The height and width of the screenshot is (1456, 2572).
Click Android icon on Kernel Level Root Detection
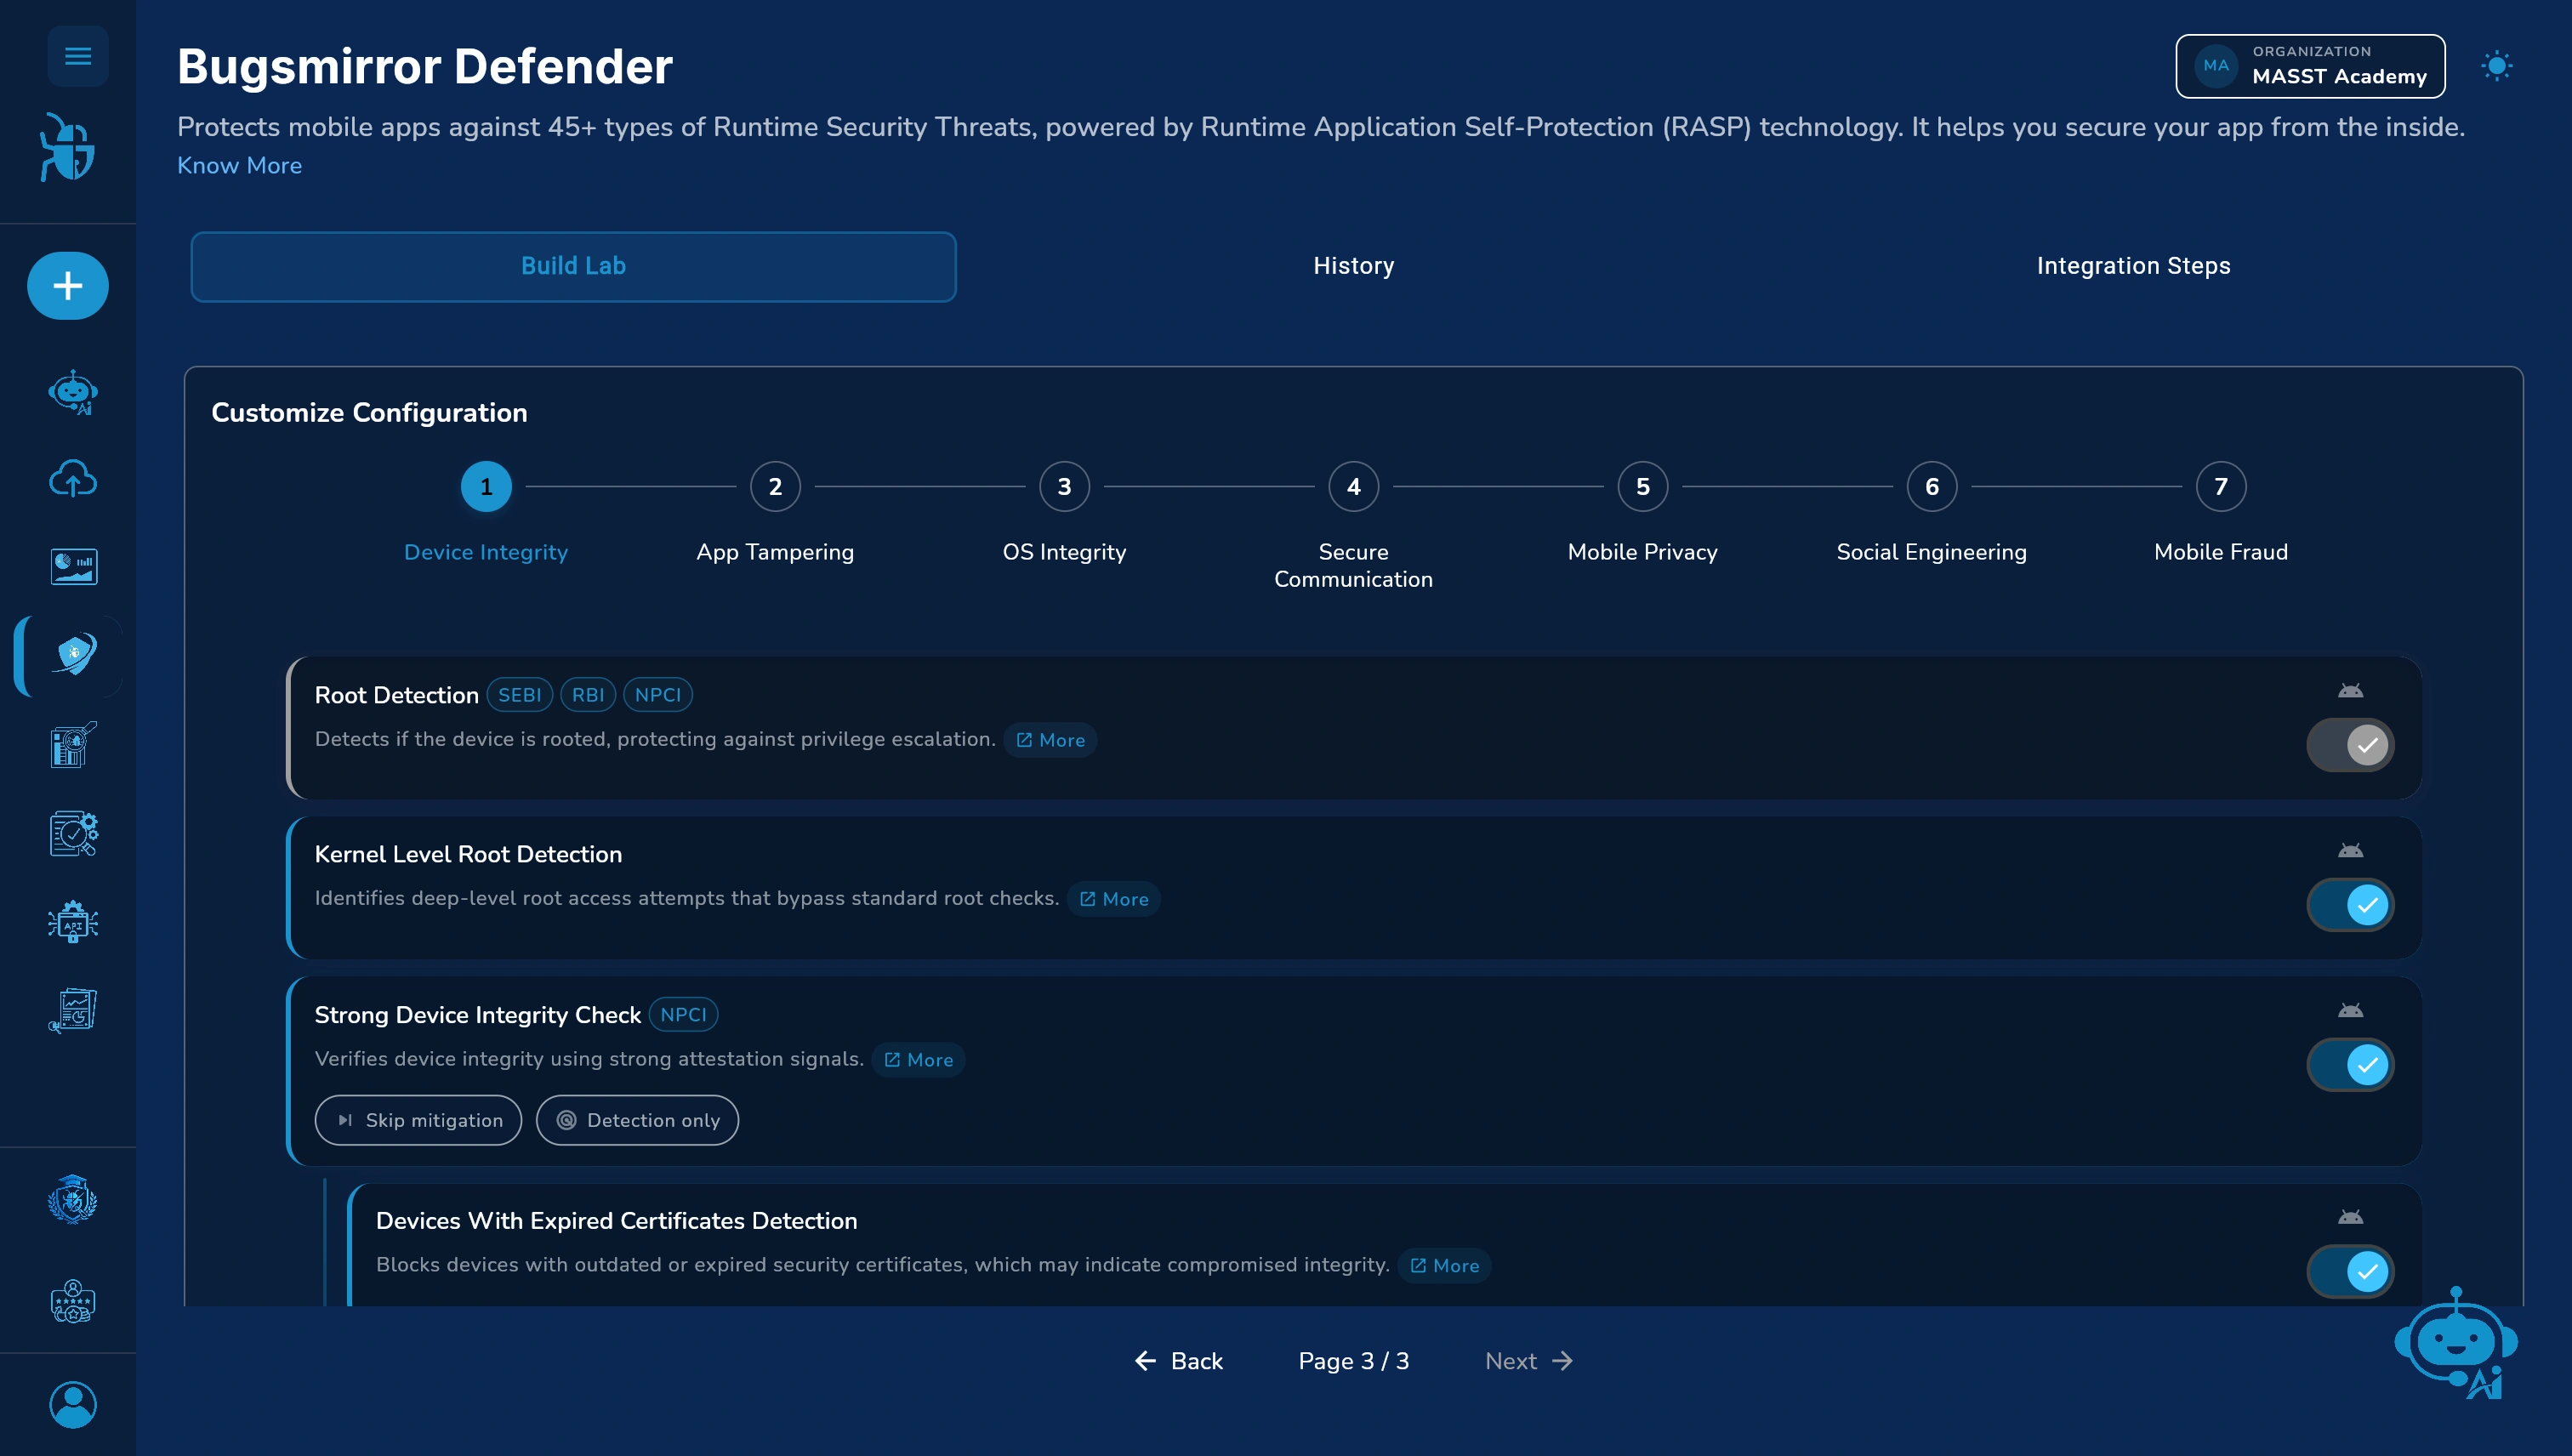[2350, 851]
